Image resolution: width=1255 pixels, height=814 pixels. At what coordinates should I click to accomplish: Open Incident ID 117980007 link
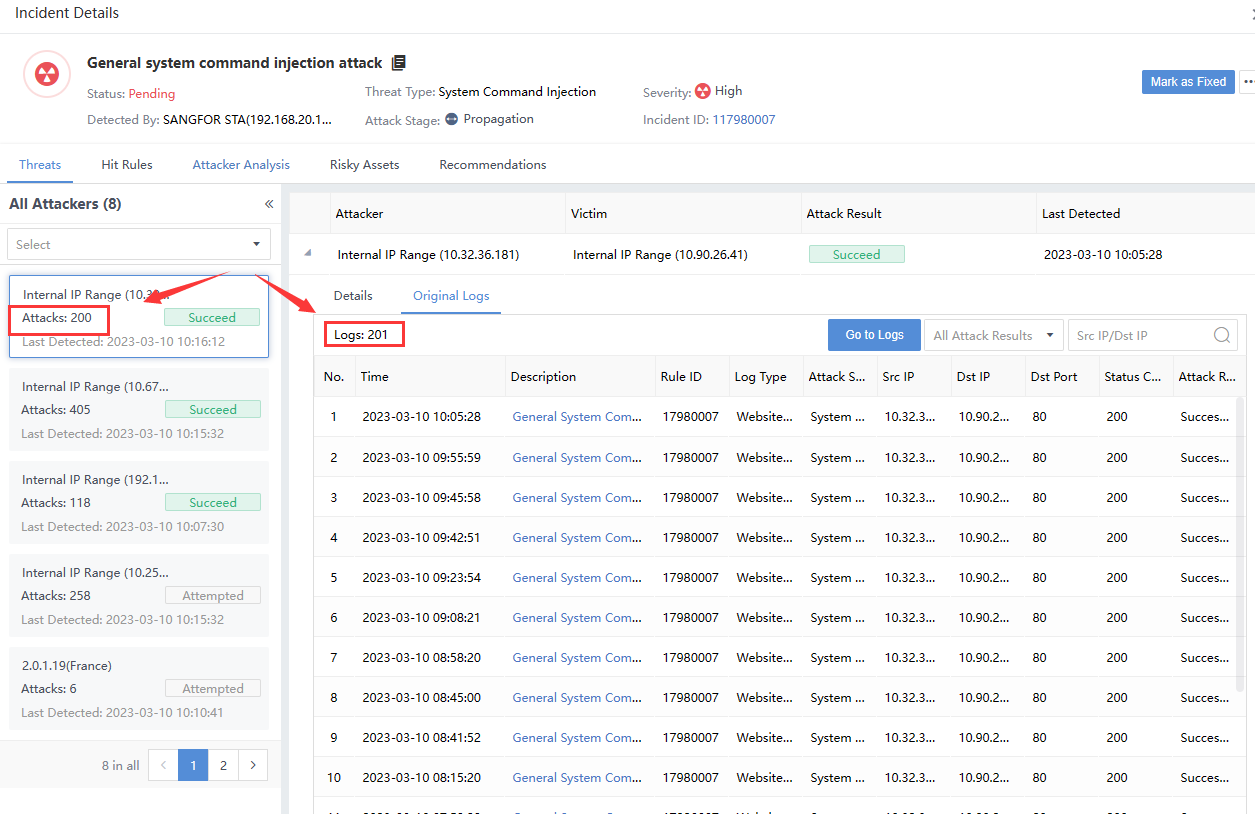pos(743,120)
